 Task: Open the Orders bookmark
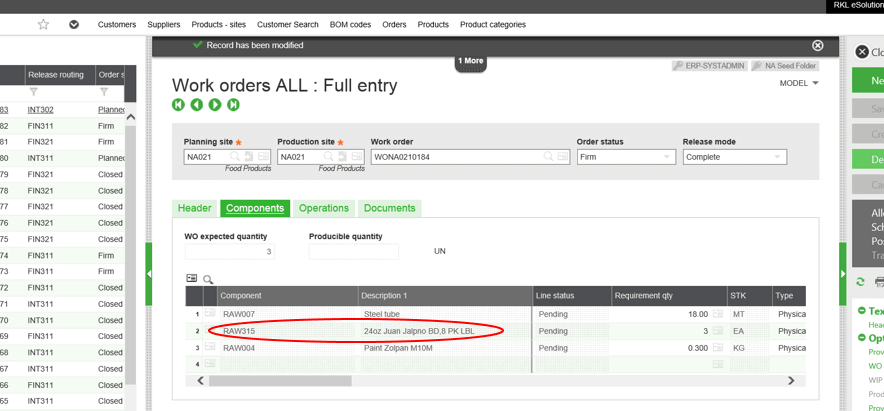[x=394, y=24]
